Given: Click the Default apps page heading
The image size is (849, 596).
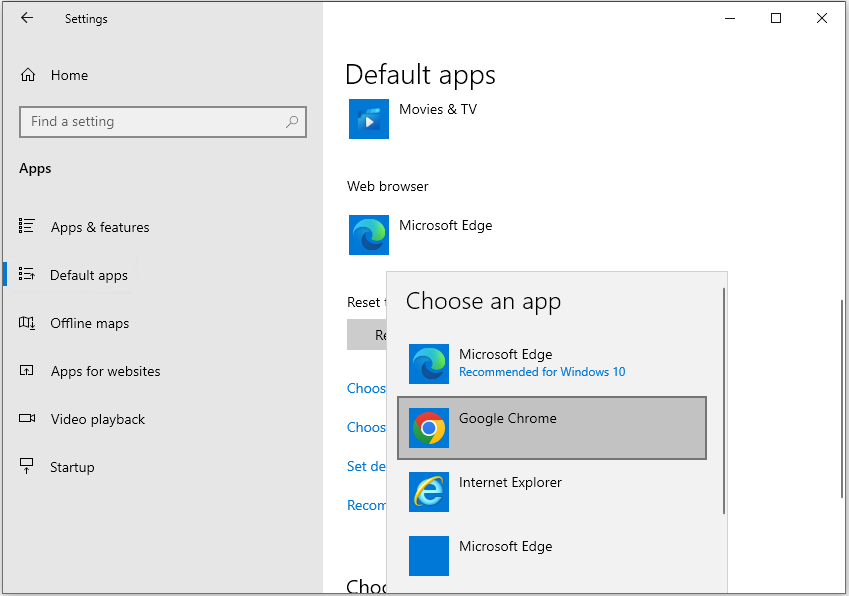Looking at the screenshot, I should [420, 75].
